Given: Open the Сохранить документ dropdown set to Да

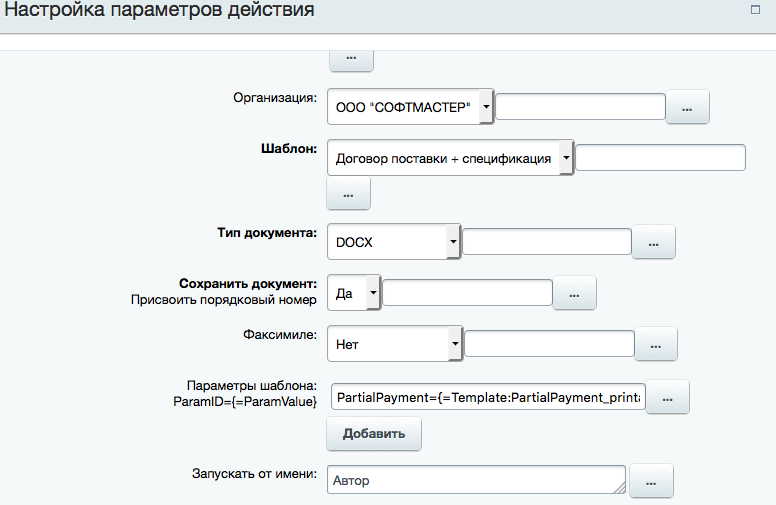Looking at the screenshot, I should pos(355,293).
